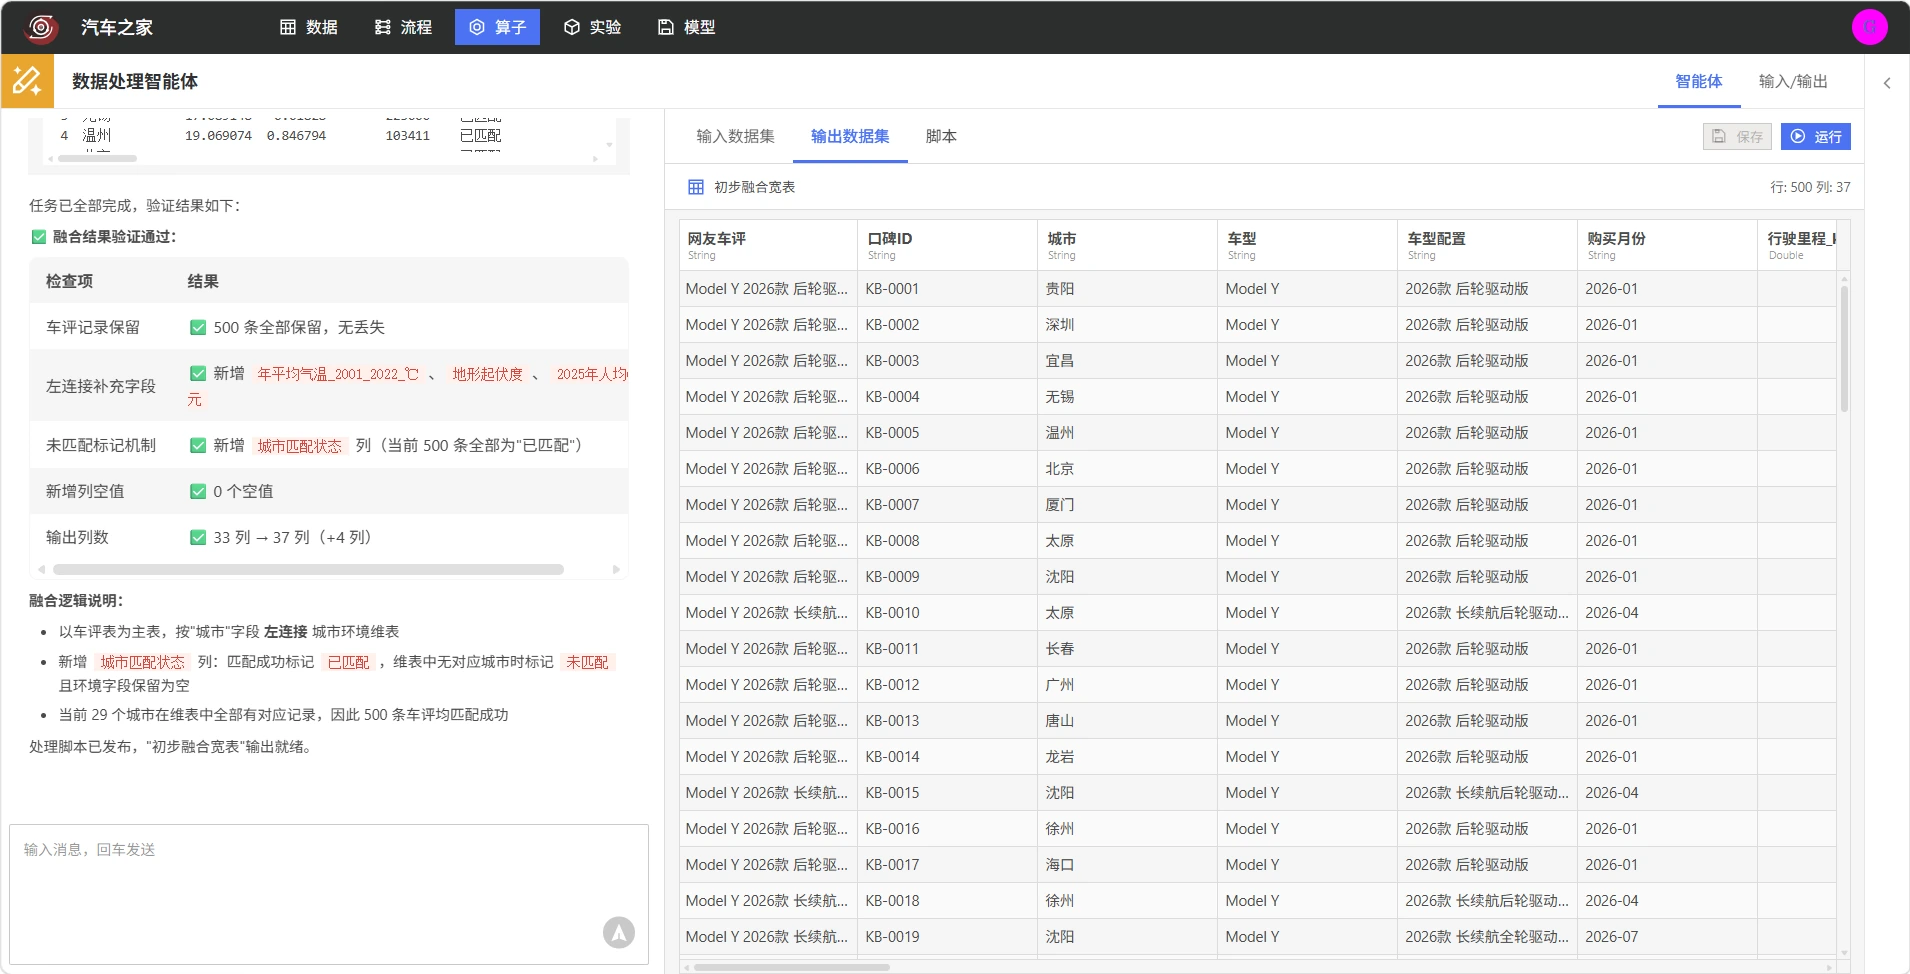Image resolution: width=1910 pixels, height=974 pixels.
Task: Click the 车型配置 column header
Action: [x=1487, y=245]
